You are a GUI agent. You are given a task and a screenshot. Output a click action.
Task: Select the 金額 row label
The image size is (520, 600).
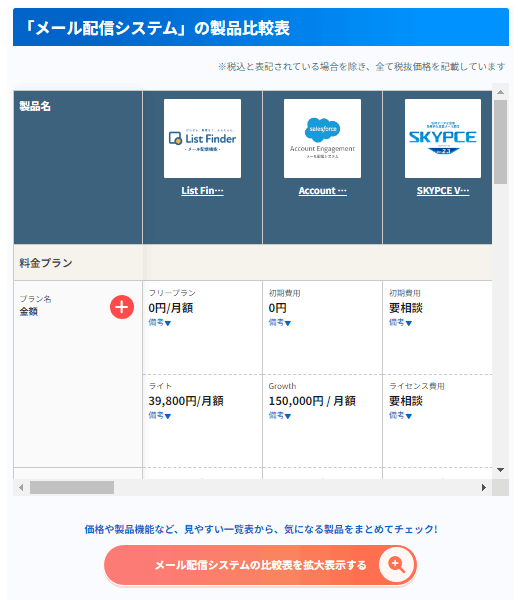(29, 311)
